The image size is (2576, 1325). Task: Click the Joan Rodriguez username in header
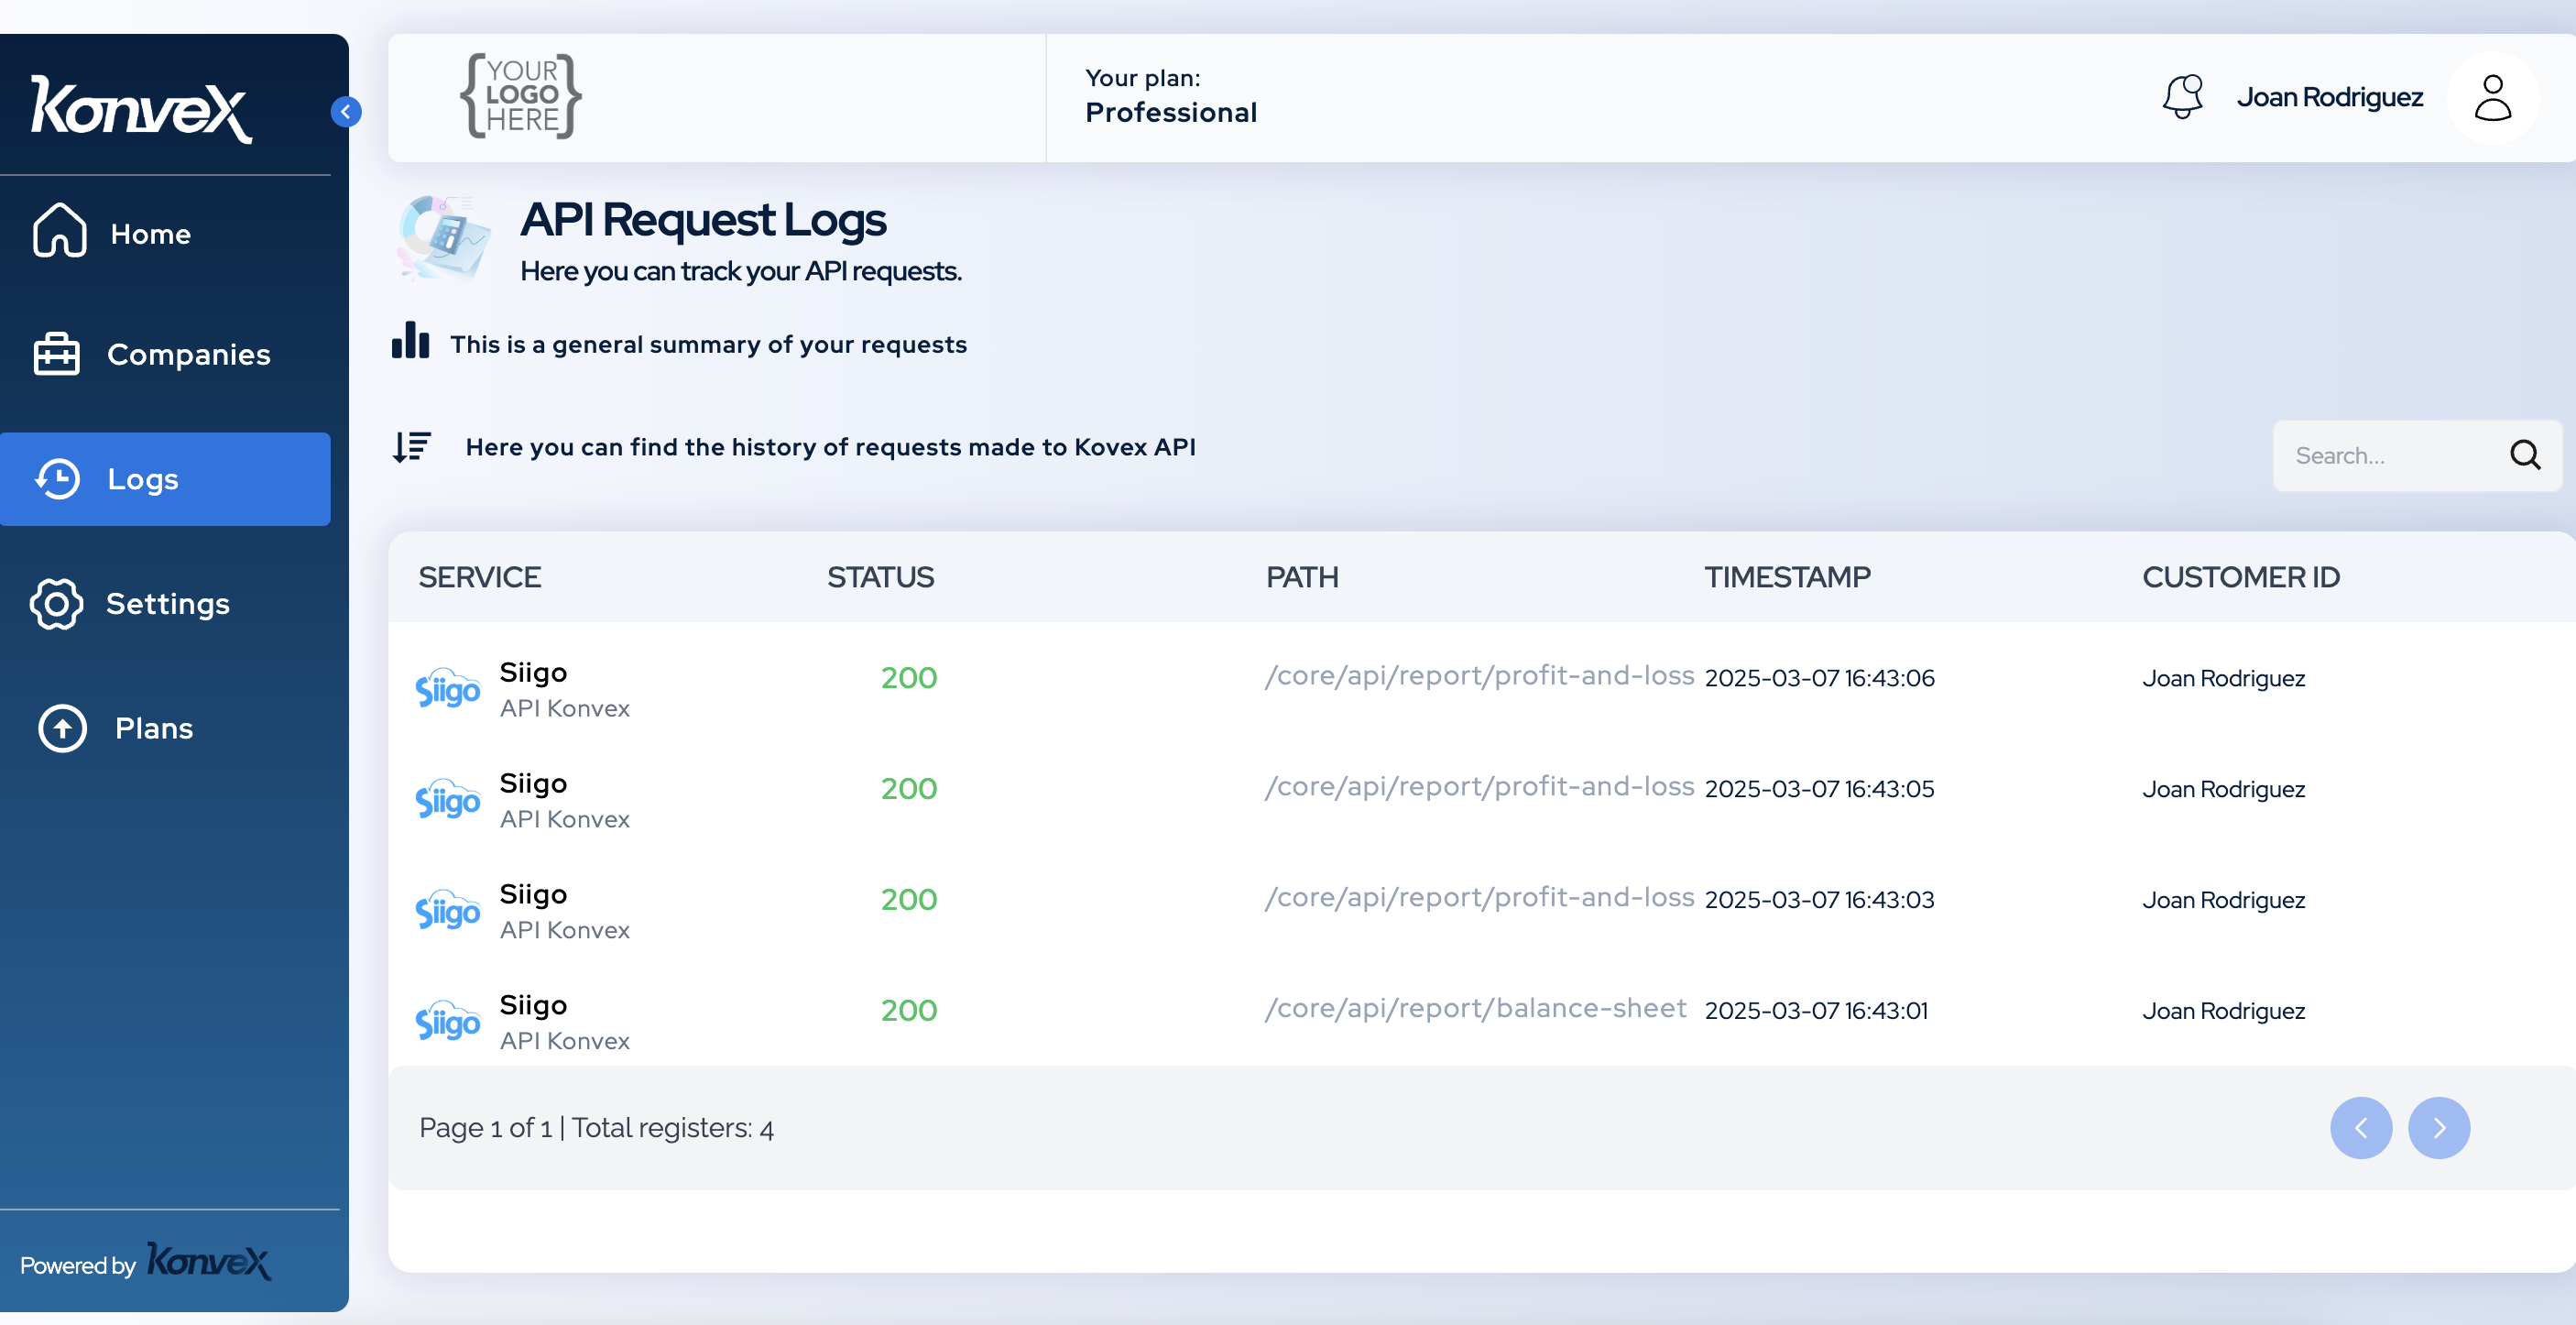pyautogui.click(x=2329, y=97)
